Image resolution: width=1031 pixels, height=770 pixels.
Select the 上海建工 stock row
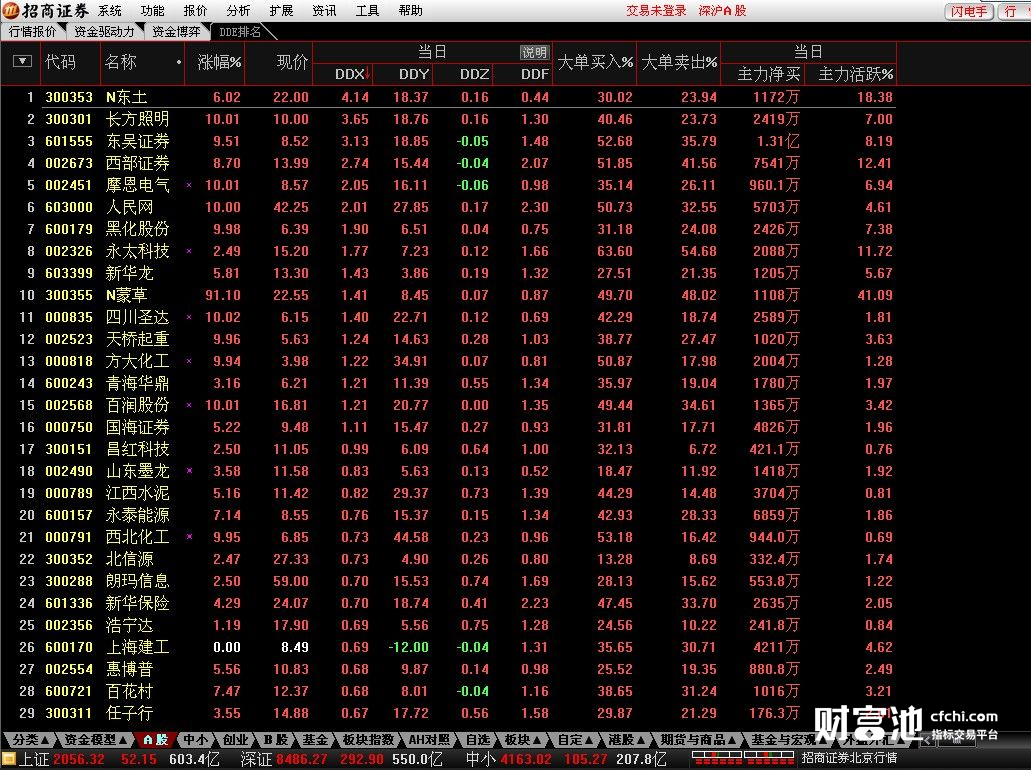click(x=448, y=647)
